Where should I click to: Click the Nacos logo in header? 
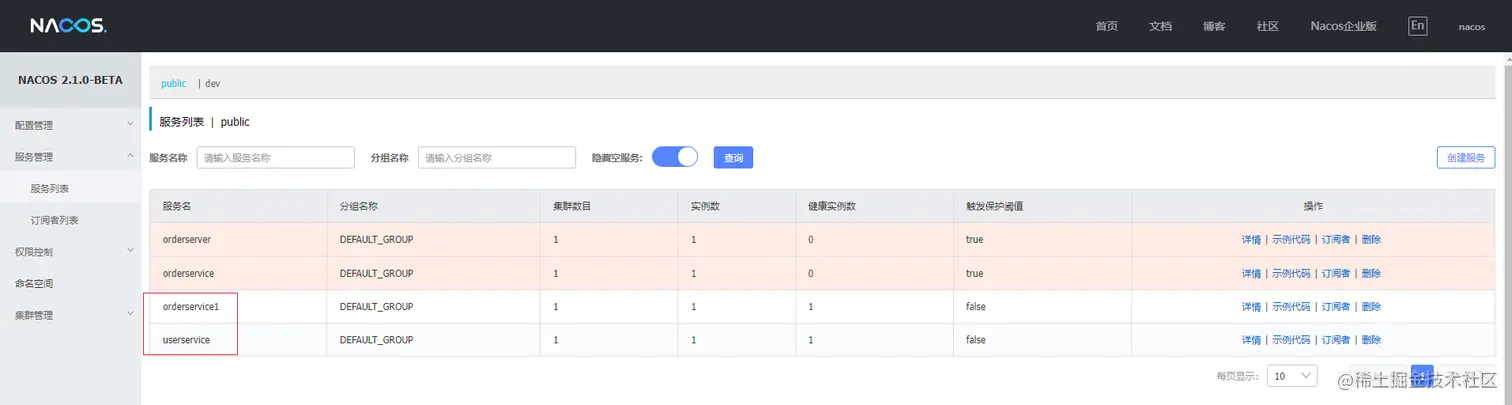[x=68, y=26]
